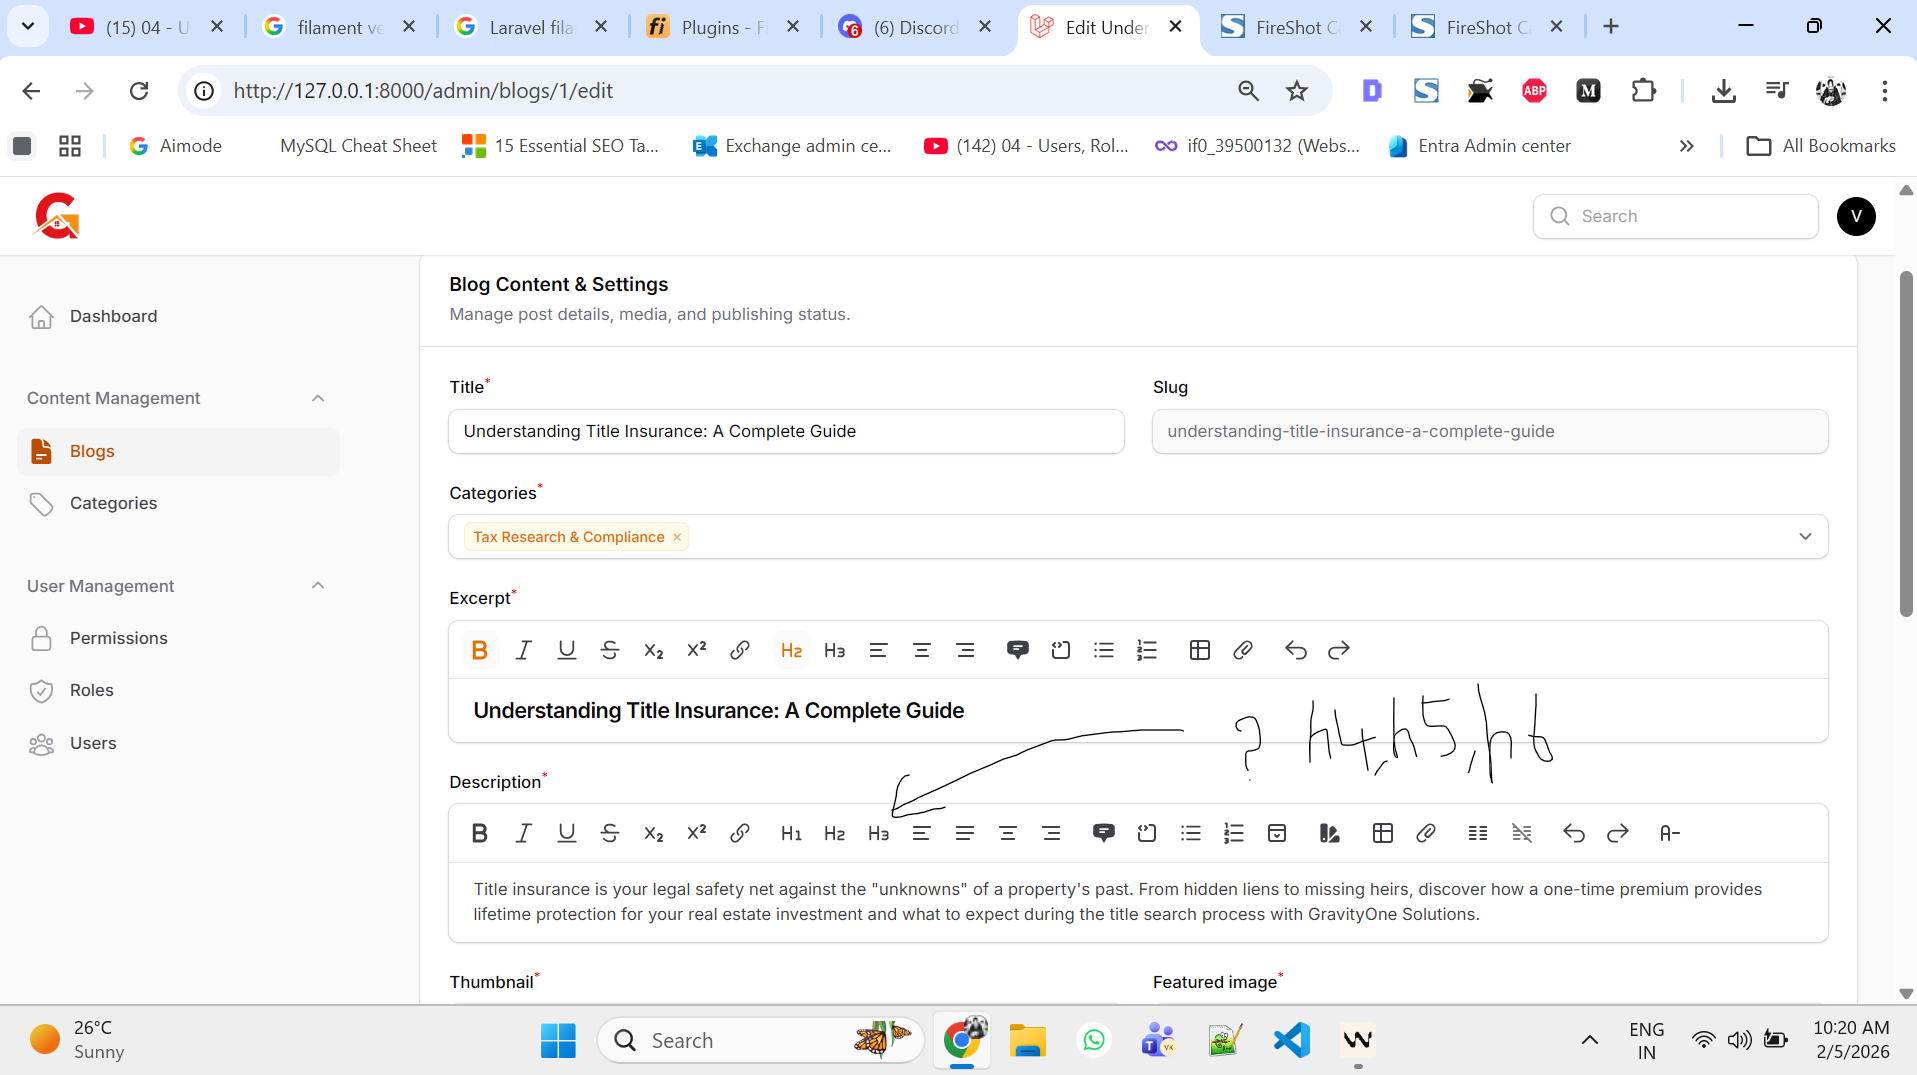
Task: Redo the change in the Excerpt editor
Action: 1339,650
